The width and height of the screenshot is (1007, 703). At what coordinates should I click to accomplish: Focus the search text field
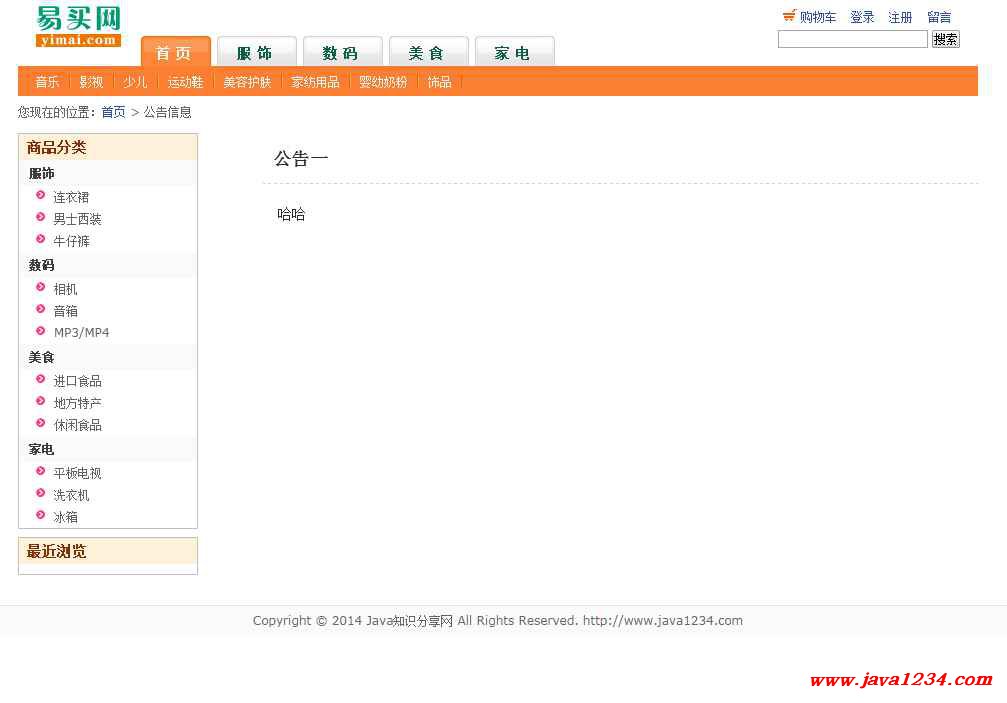852,39
